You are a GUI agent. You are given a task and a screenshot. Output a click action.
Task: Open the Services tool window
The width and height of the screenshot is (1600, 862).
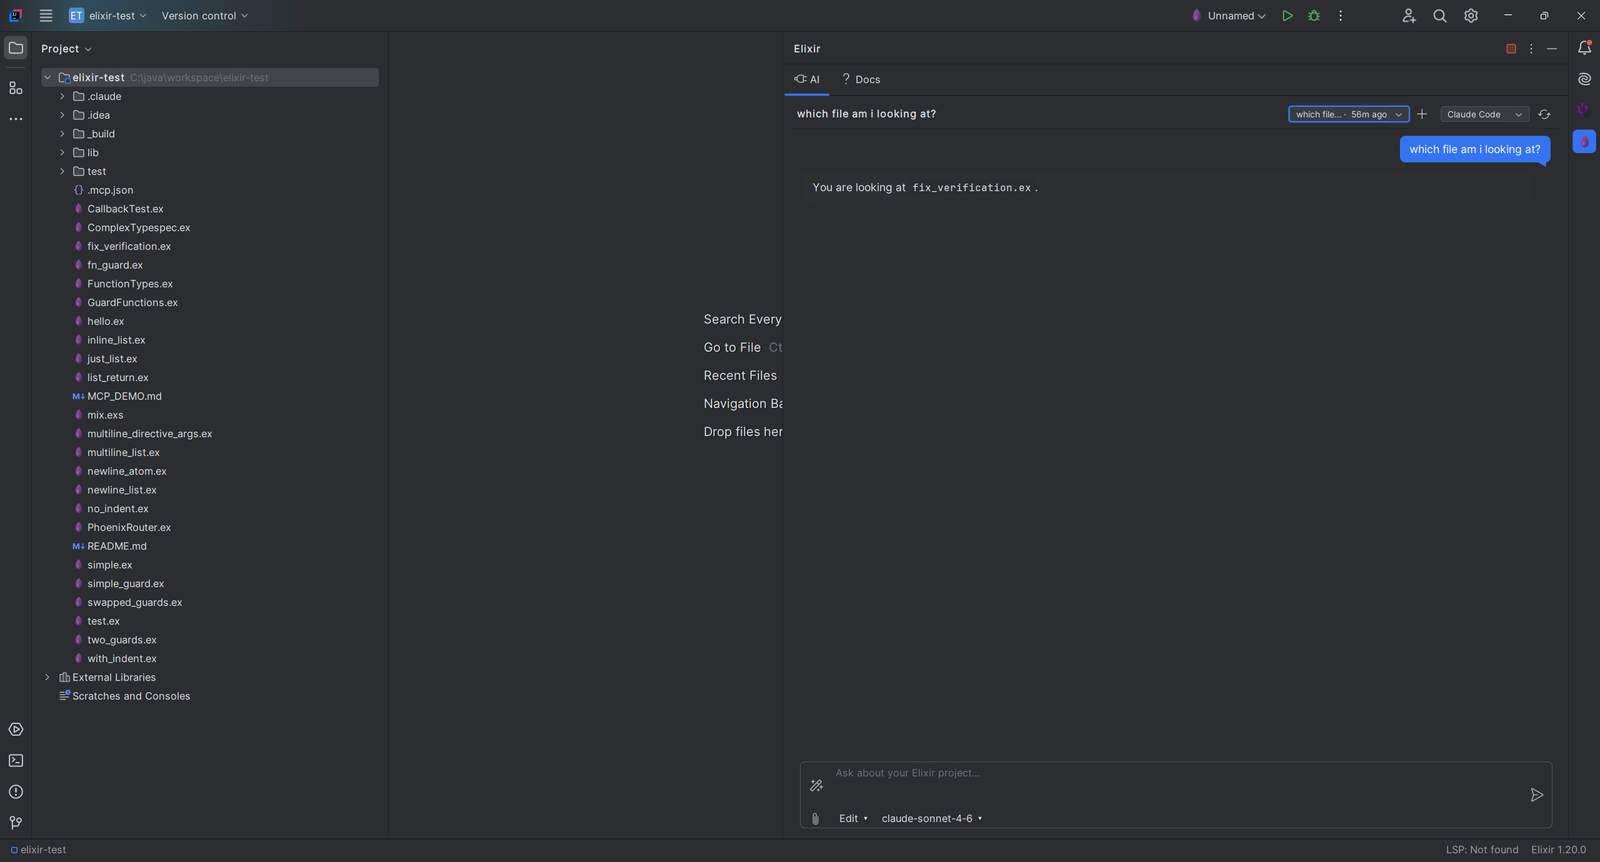coord(16,730)
